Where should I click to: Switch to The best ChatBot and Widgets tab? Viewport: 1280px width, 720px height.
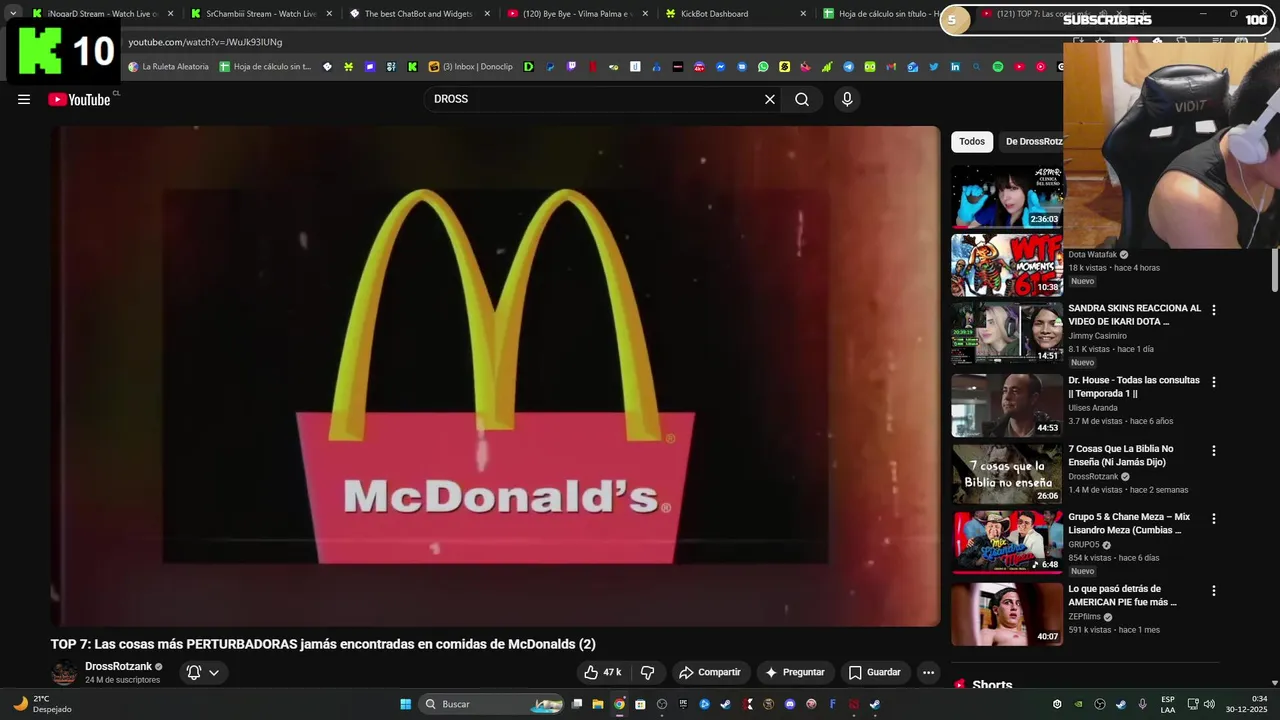(x=418, y=14)
